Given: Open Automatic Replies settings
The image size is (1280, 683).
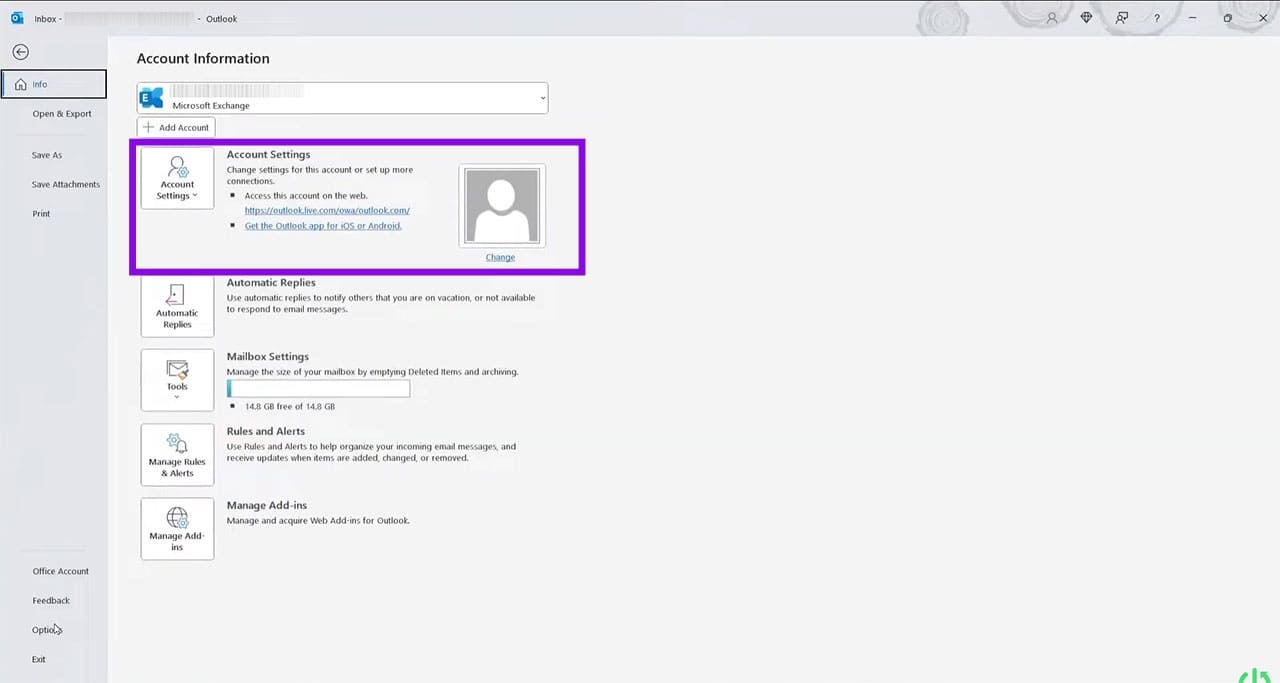Looking at the screenshot, I should (x=177, y=306).
